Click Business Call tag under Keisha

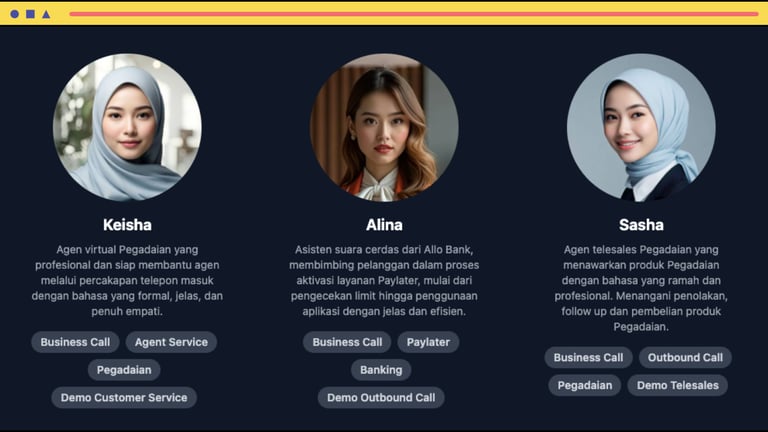tap(75, 342)
